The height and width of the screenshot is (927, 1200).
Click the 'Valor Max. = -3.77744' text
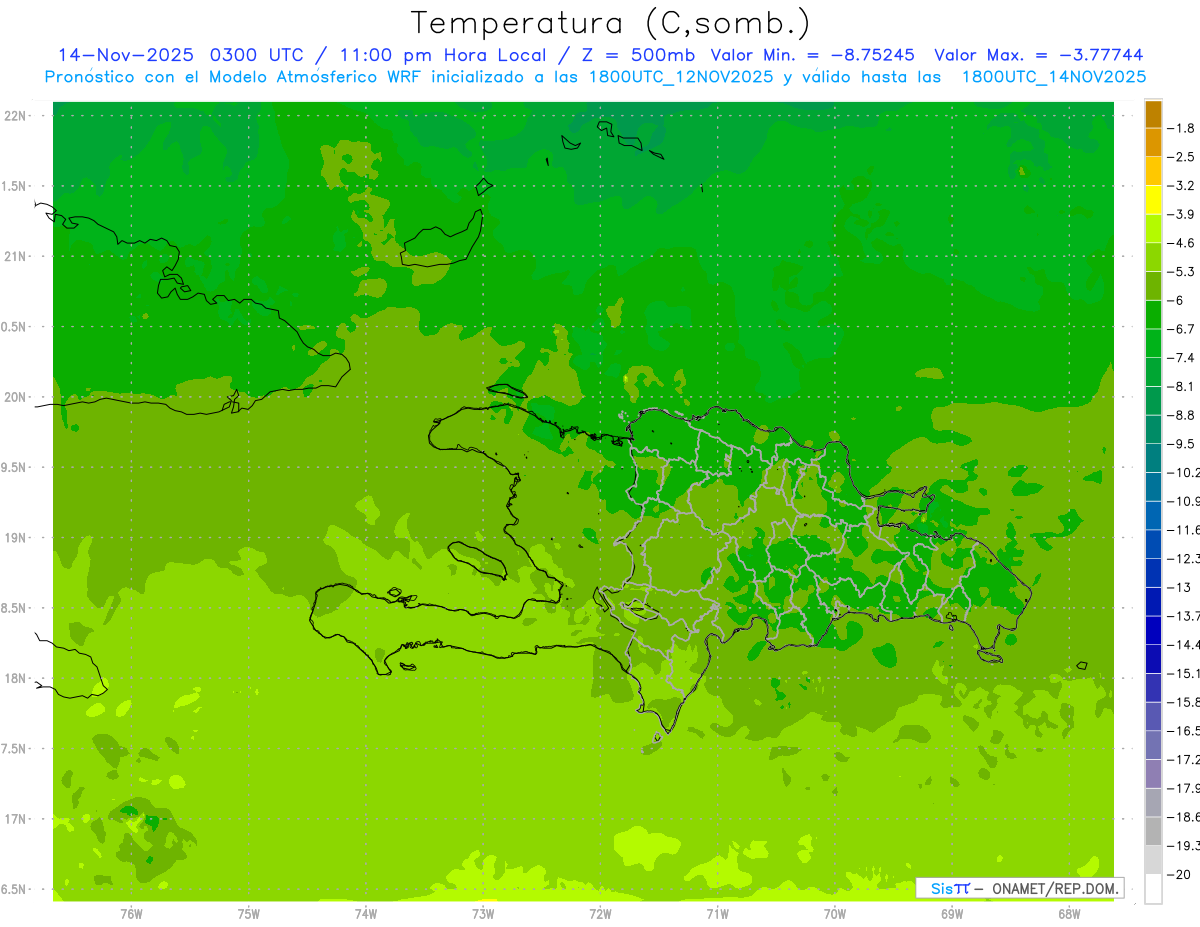click(x=1038, y=55)
